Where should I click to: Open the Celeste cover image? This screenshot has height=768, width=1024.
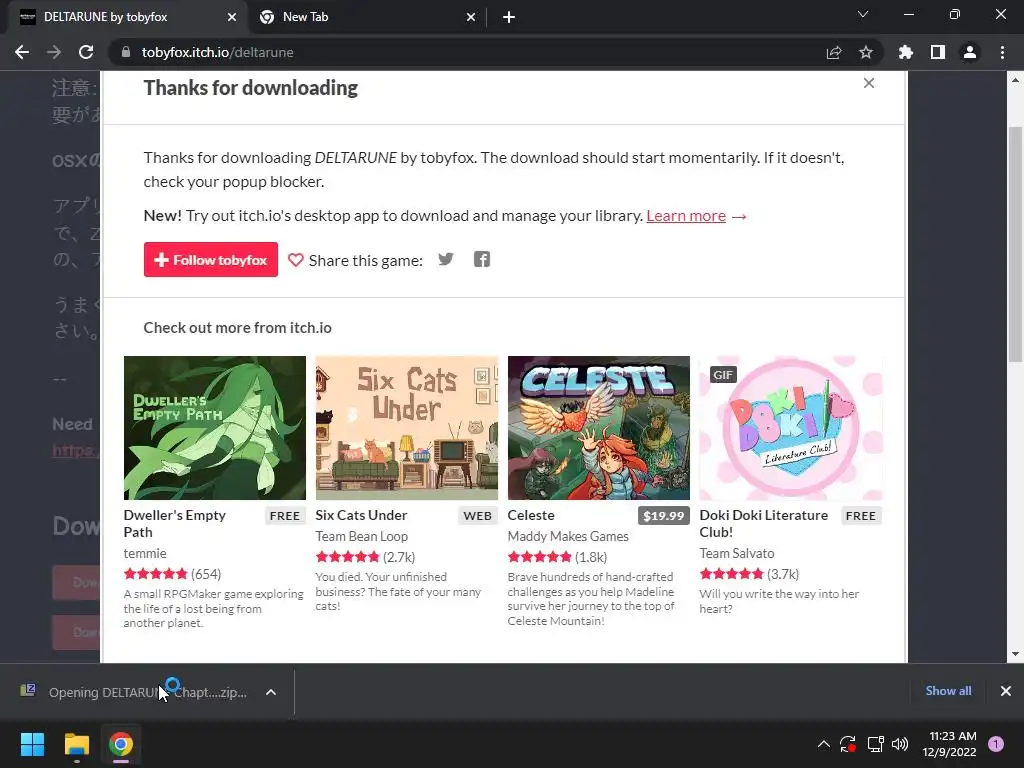coord(599,428)
